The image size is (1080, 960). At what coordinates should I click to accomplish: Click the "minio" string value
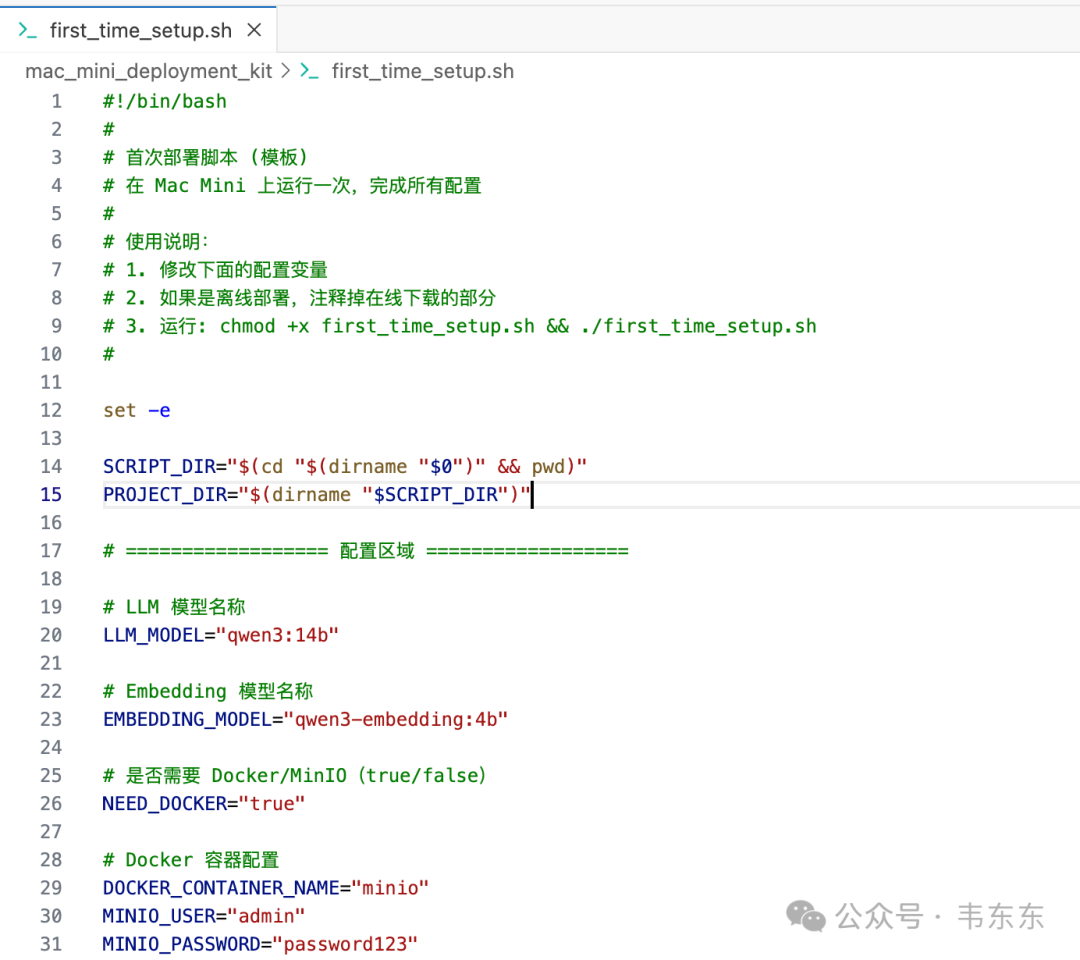click(390, 888)
